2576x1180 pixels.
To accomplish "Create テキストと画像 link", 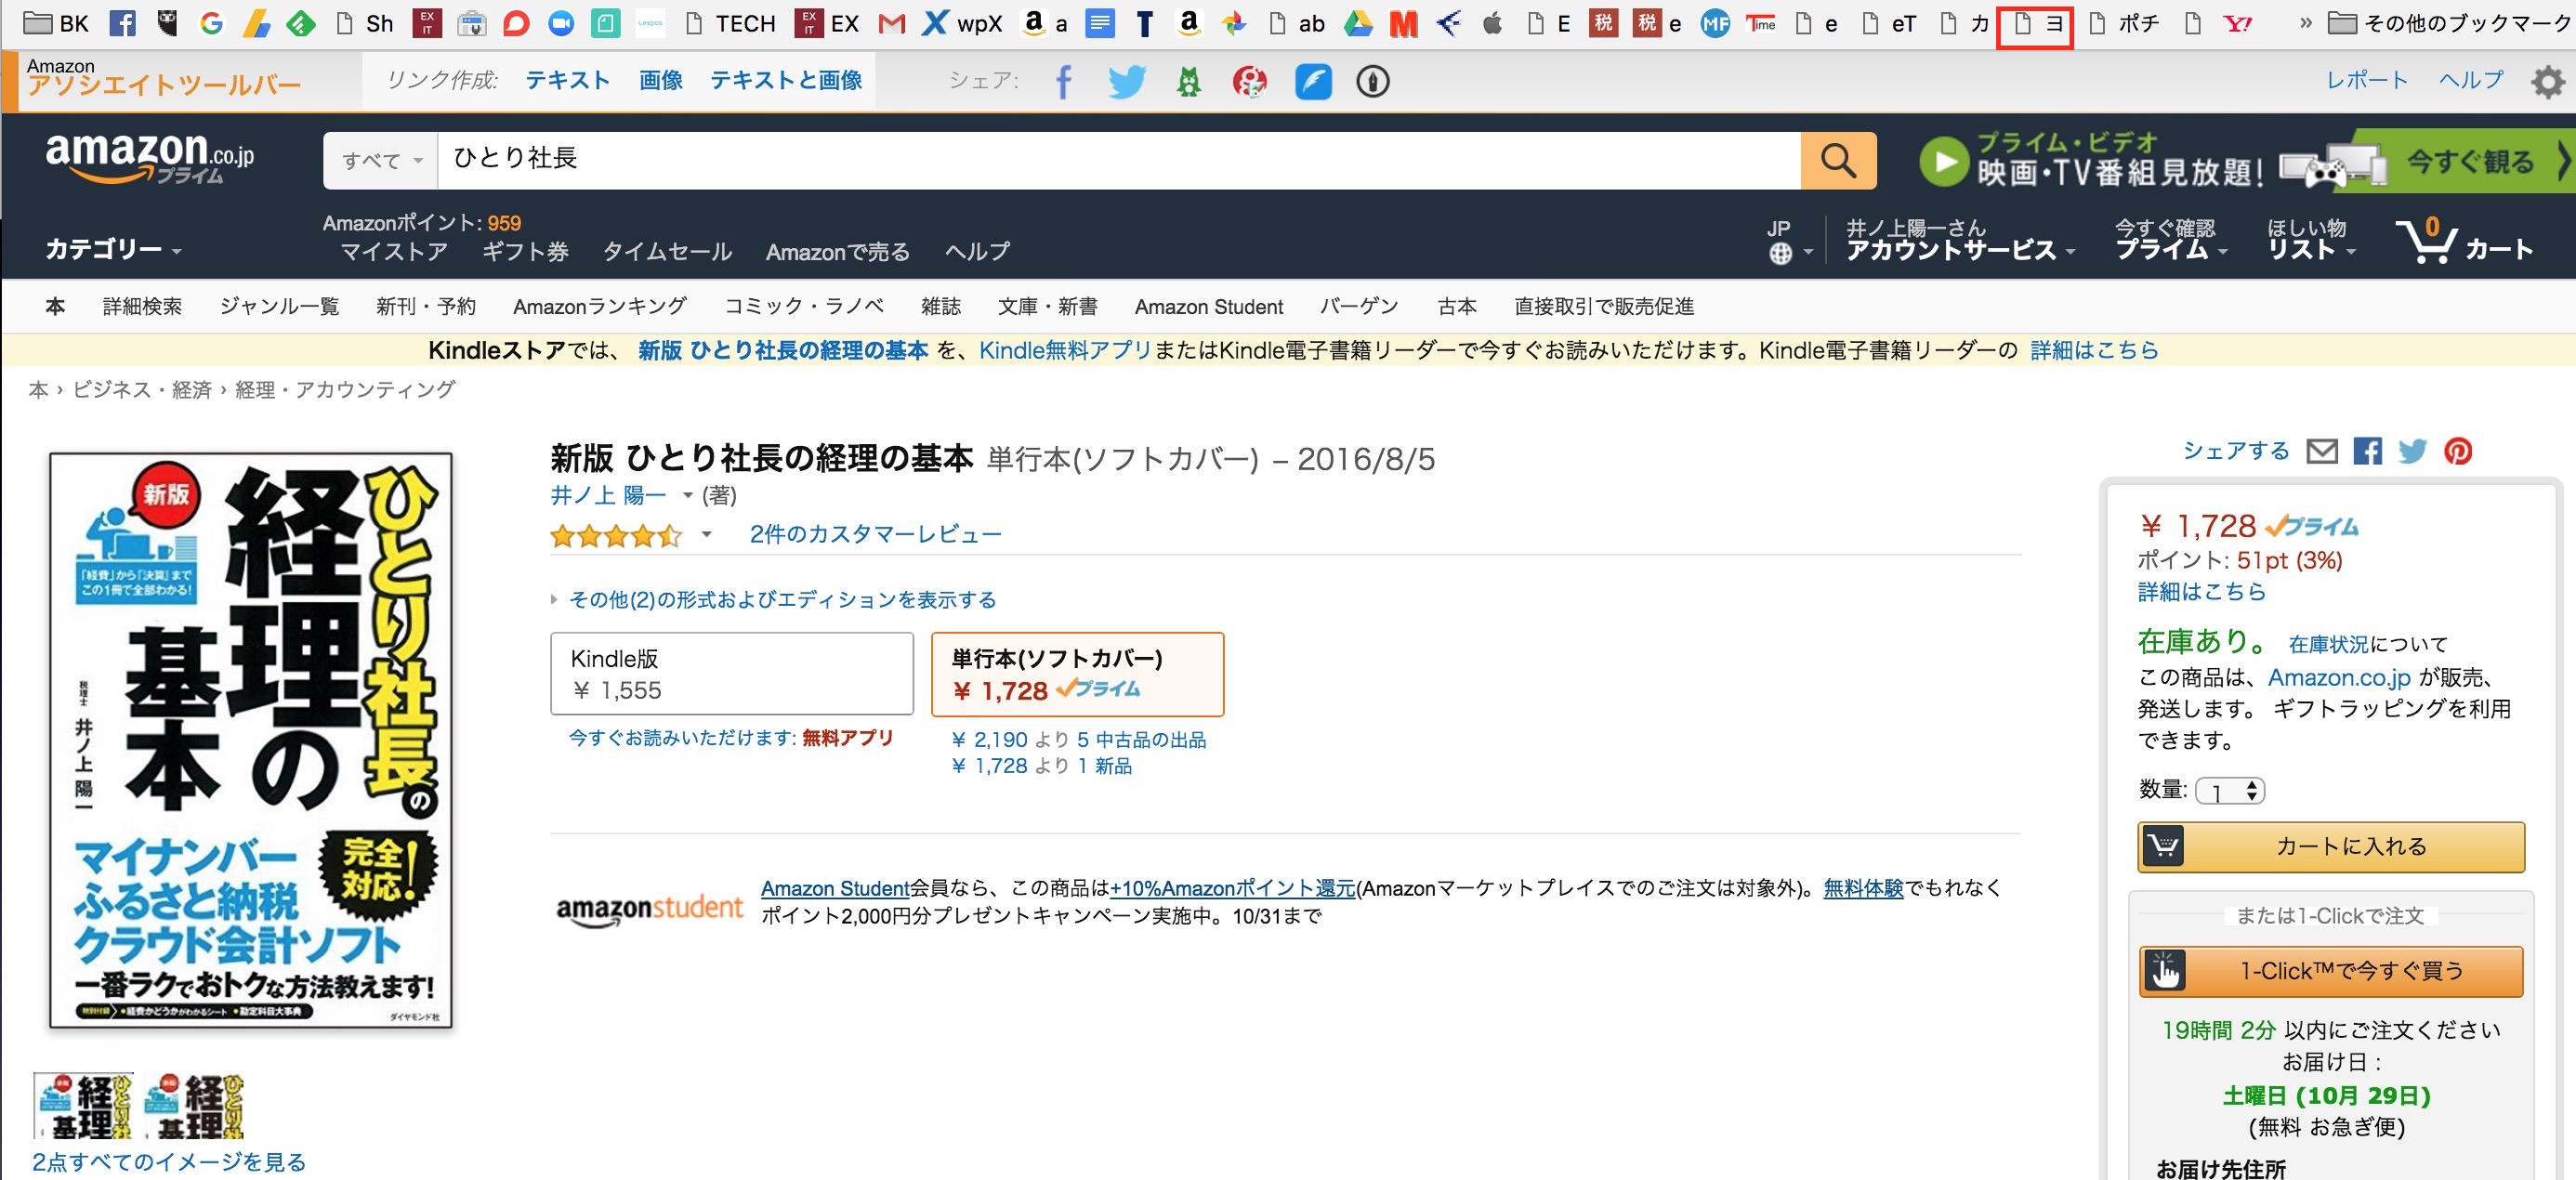I will [x=785, y=80].
